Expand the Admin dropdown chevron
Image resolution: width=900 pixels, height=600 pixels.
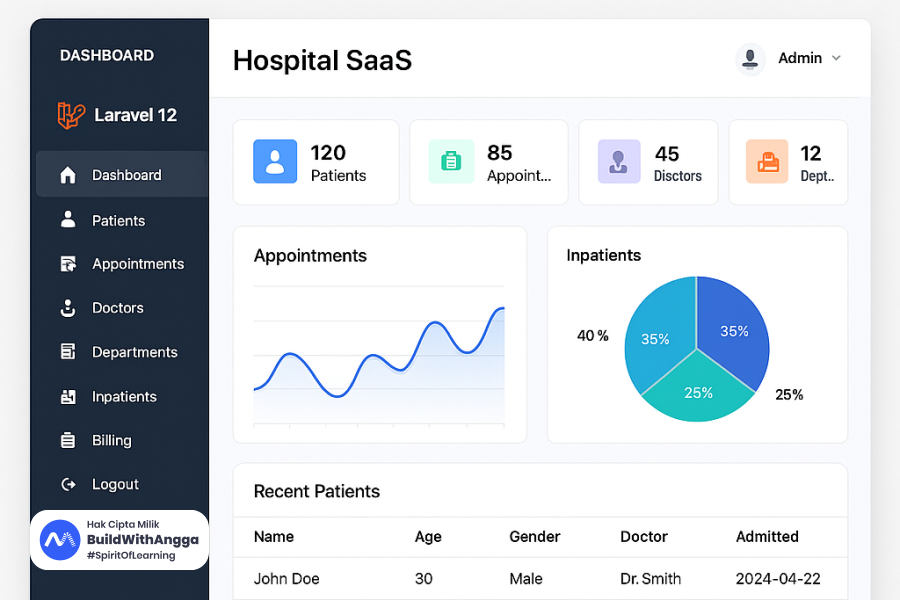[836, 58]
